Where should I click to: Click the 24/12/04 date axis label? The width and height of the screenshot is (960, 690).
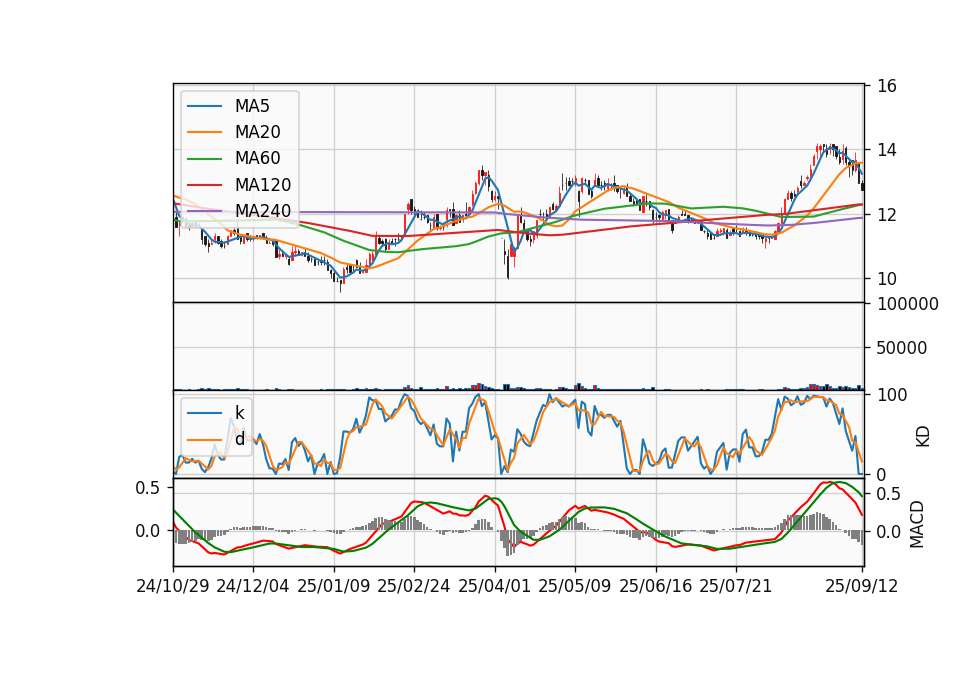pos(253,586)
